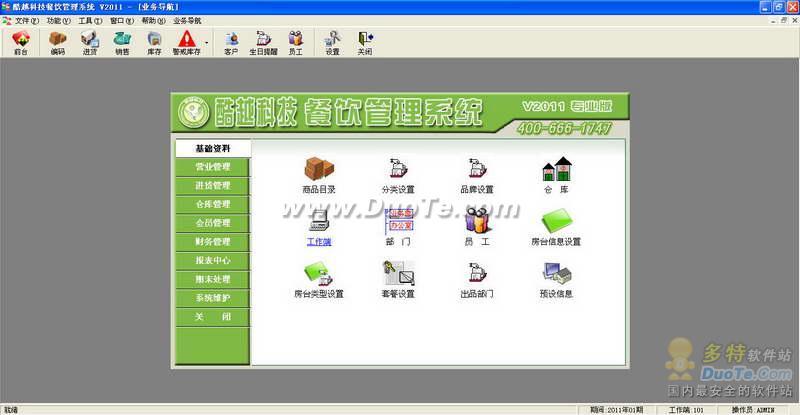Screen dimensions: 800x415
Task: Switch to 营业管理 in the sidebar
Action: point(213,167)
